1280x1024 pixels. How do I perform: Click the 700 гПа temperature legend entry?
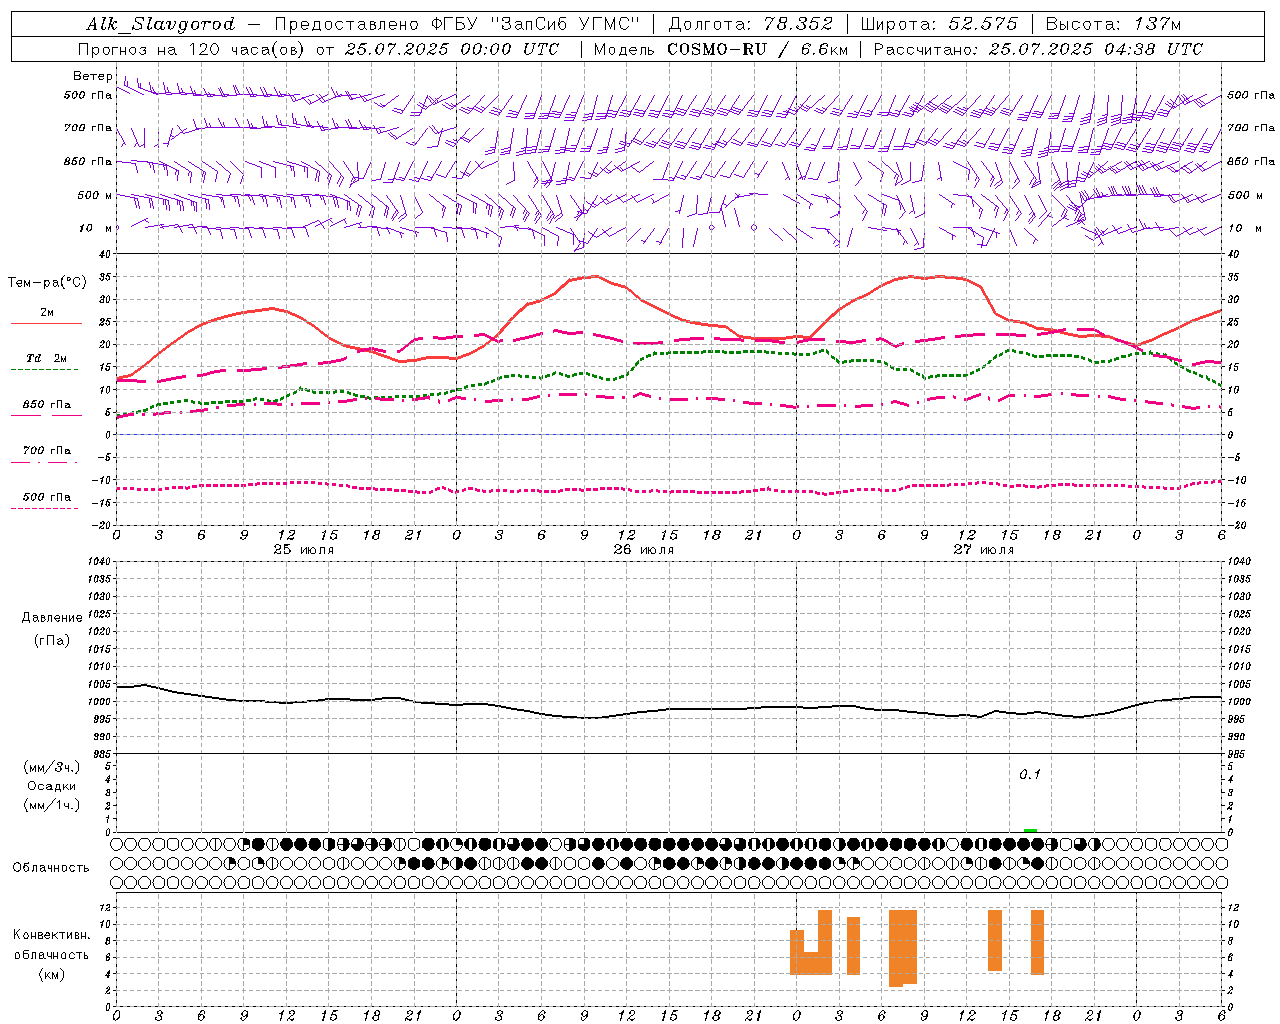46,450
